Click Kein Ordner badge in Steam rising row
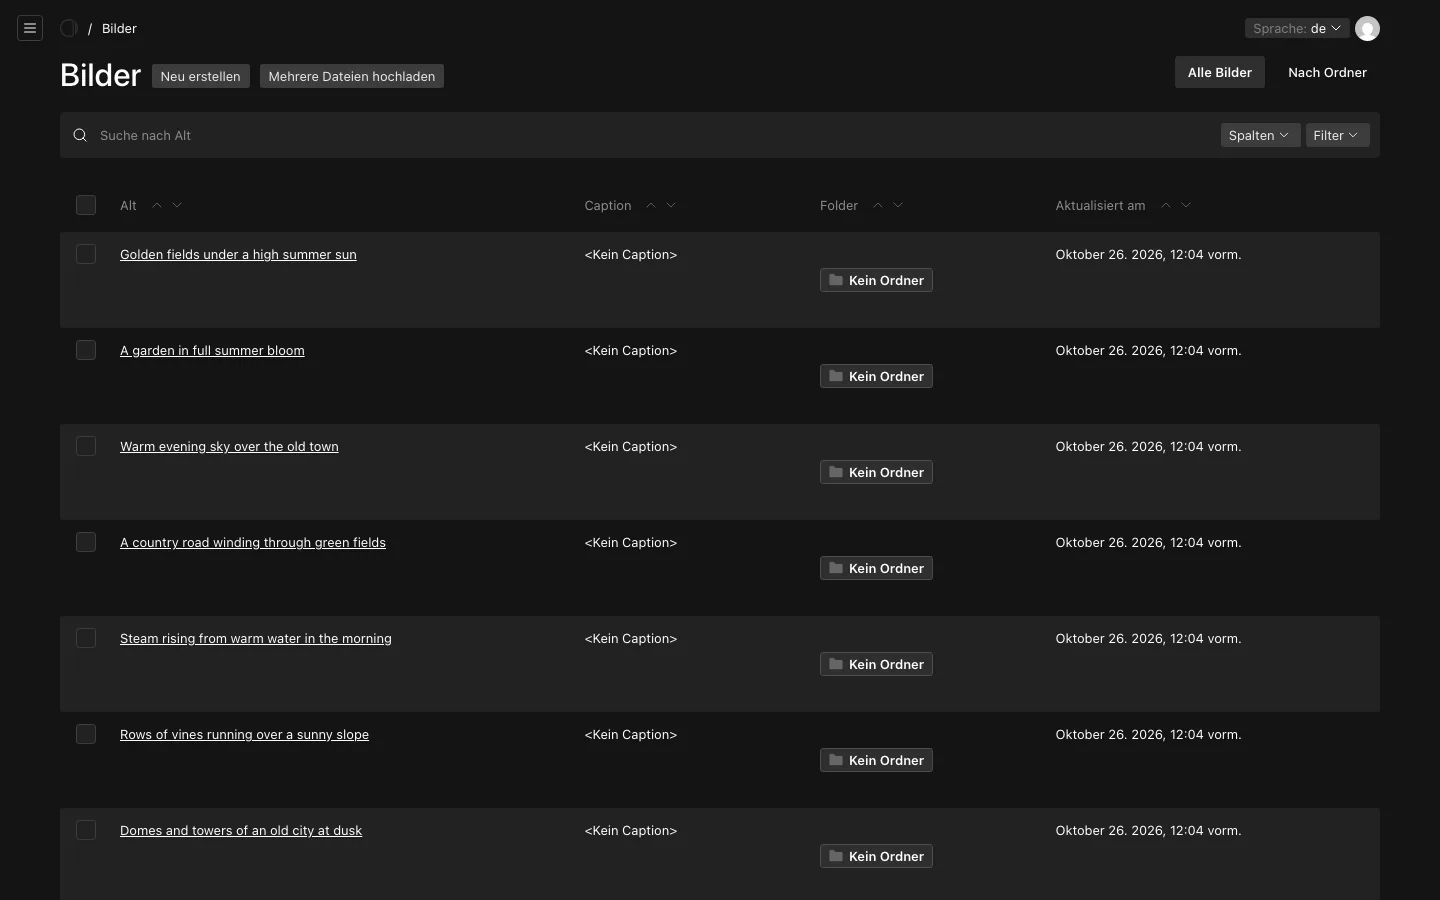Screen dimensions: 1440x900 click(876, 664)
